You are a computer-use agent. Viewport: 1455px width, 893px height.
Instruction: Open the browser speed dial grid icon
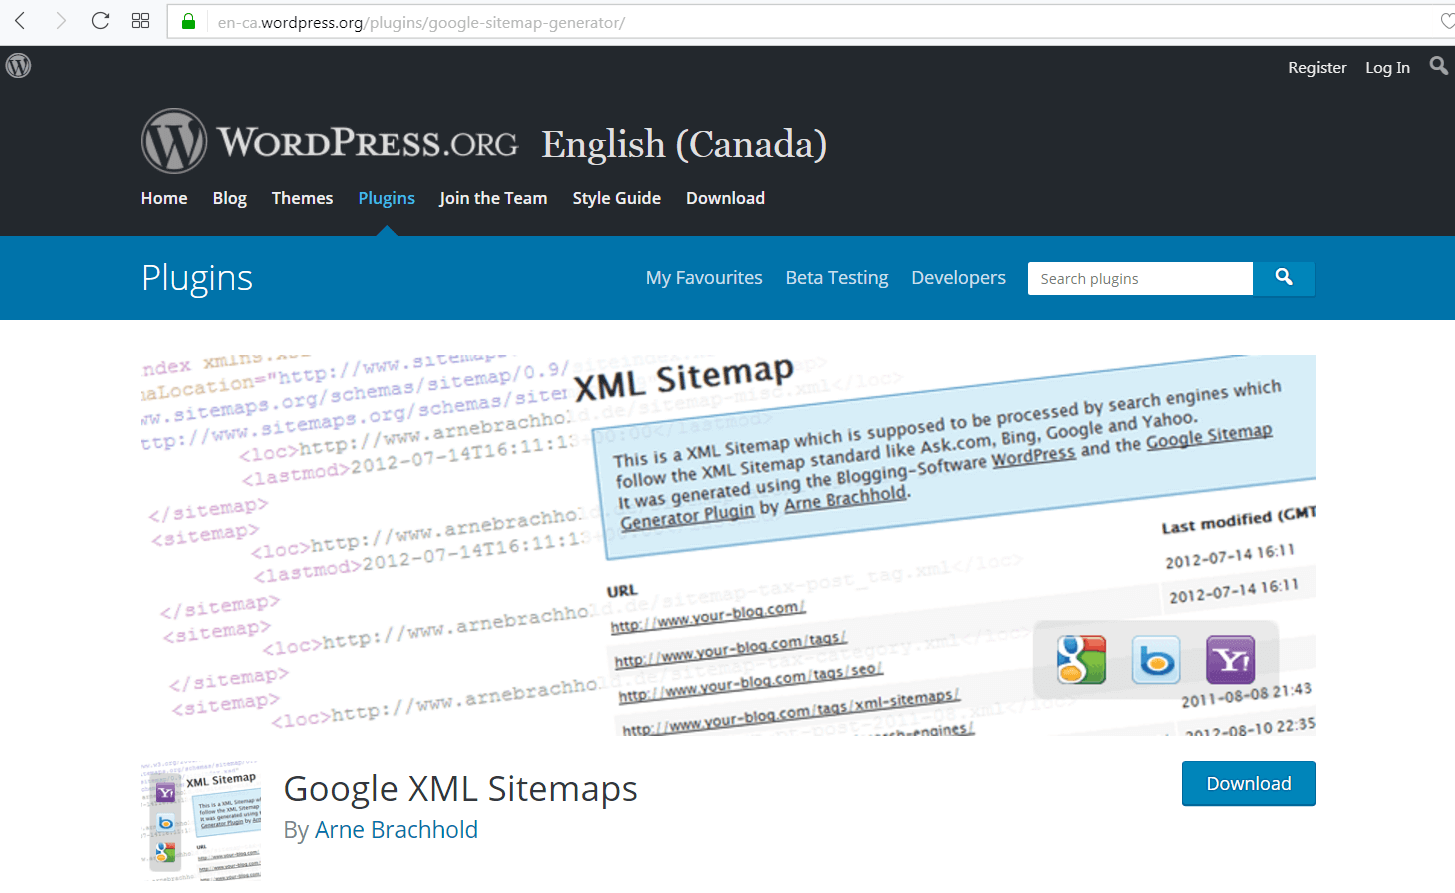[140, 21]
